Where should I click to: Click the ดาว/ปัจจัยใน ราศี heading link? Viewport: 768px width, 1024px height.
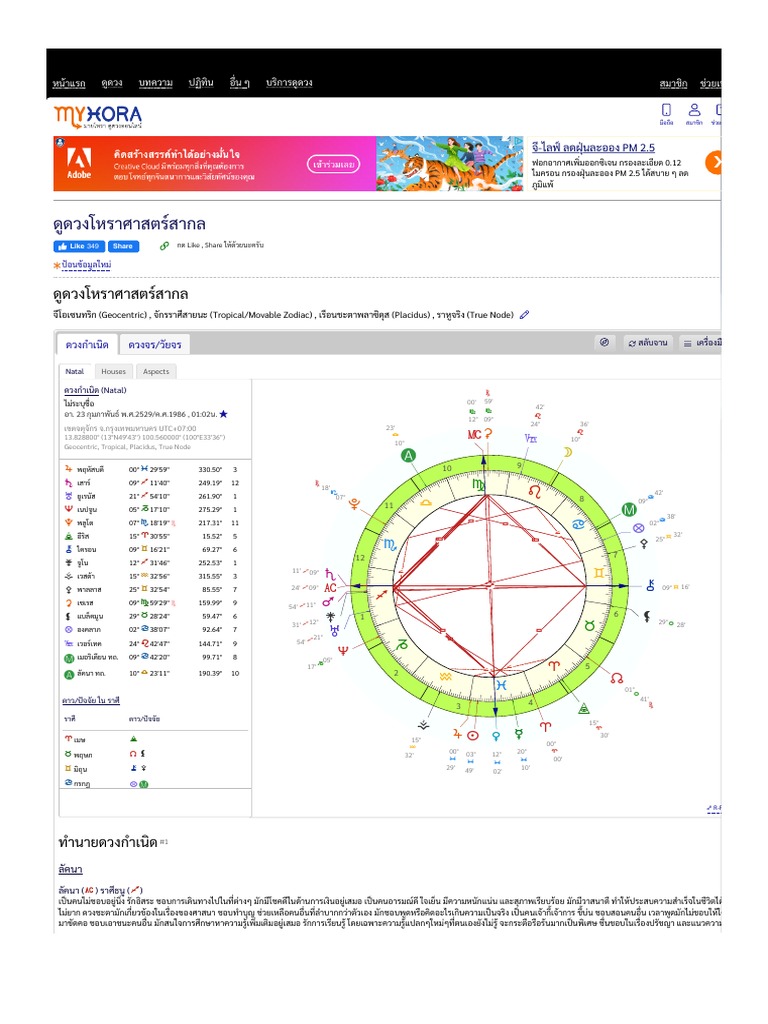91,700
